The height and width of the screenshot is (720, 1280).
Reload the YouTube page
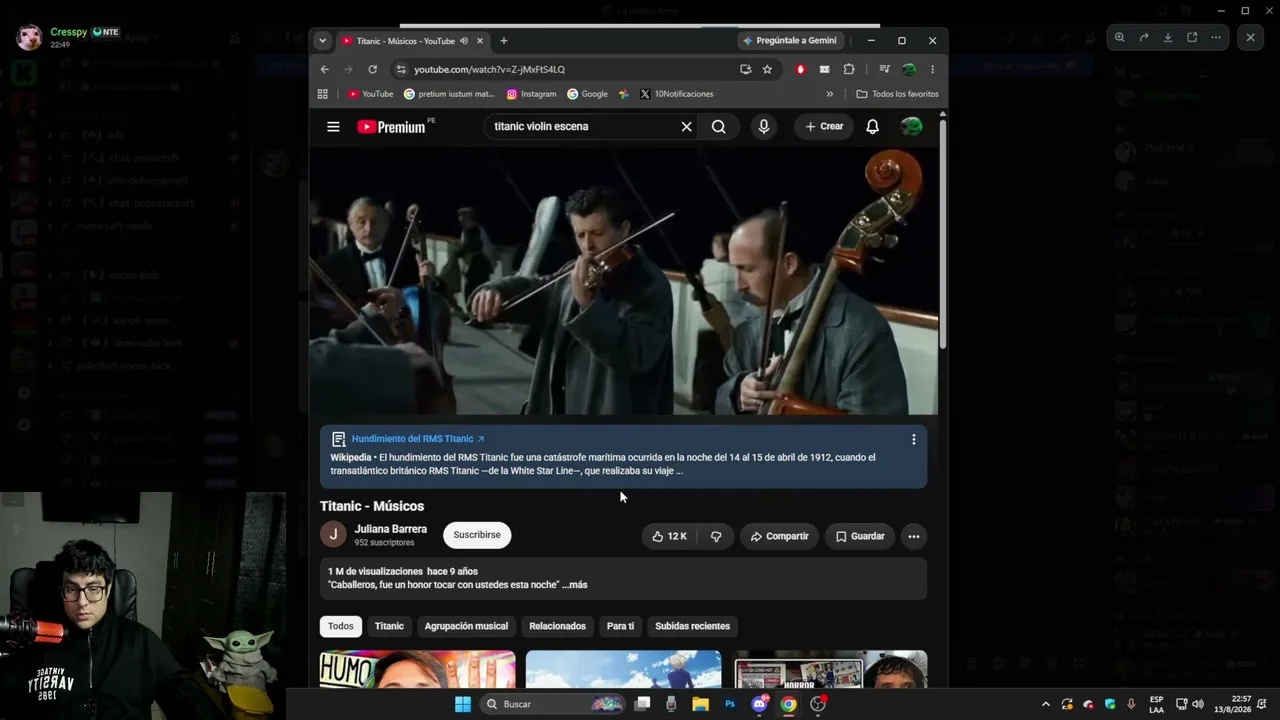point(372,69)
